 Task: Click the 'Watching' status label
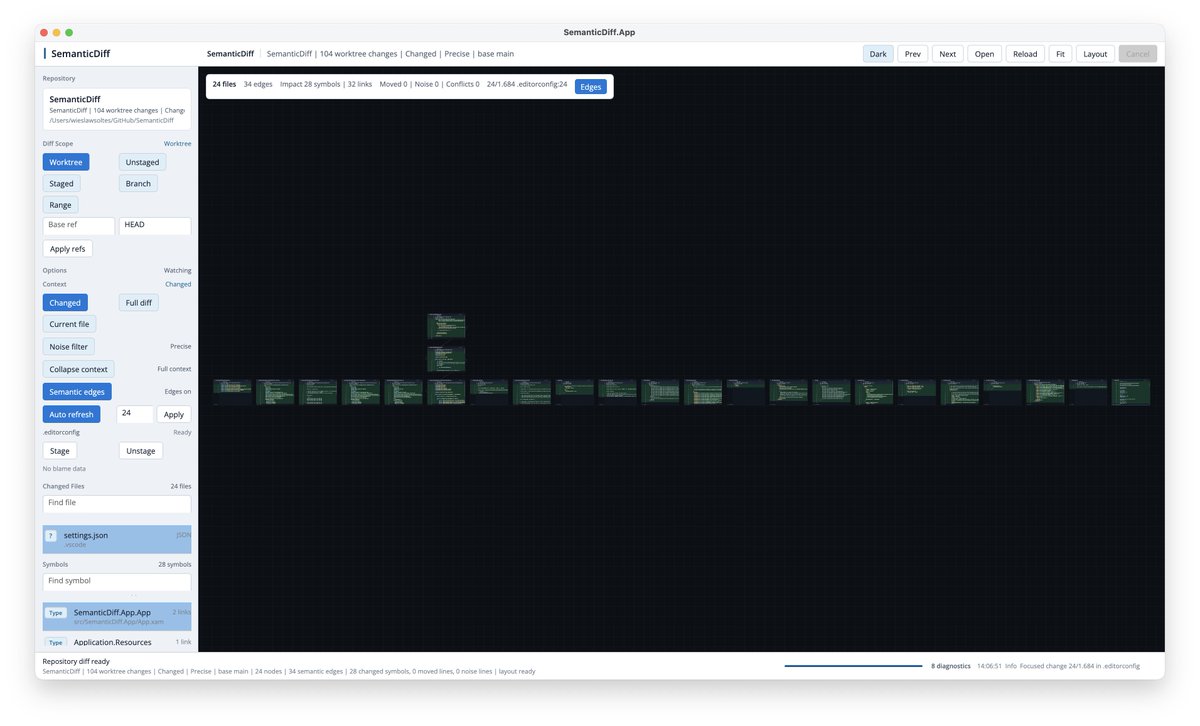pyautogui.click(x=177, y=270)
